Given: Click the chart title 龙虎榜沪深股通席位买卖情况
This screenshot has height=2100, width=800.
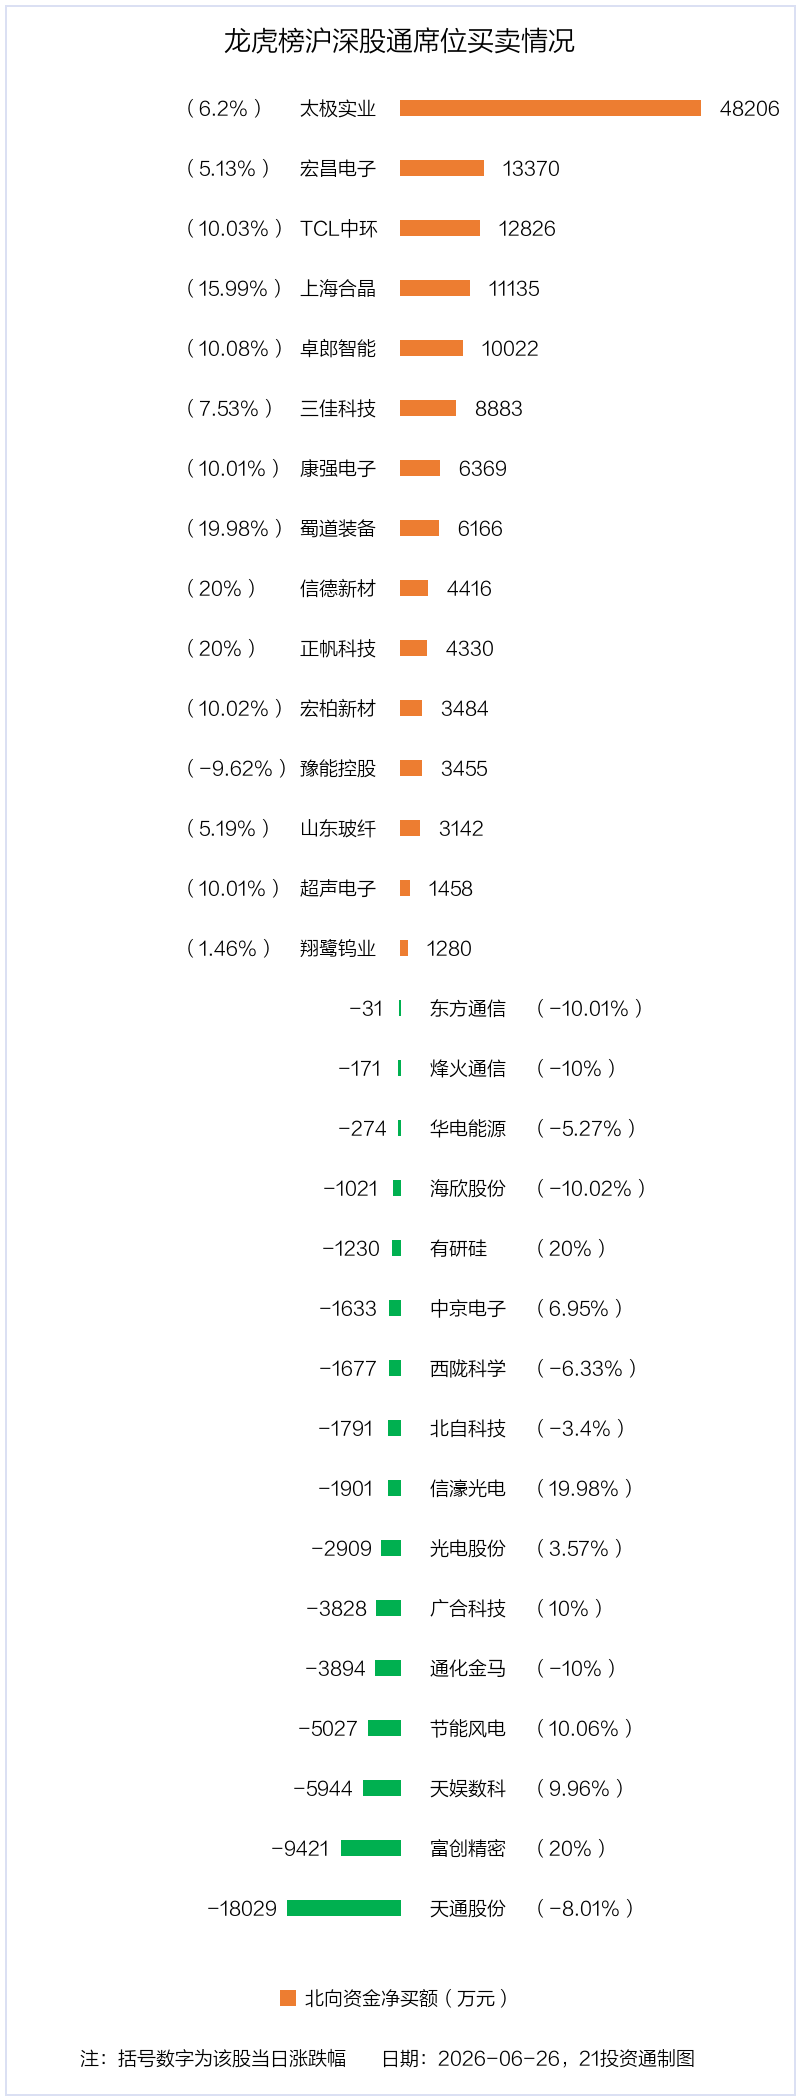Looking at the screenshot, I should pos(399,41).
